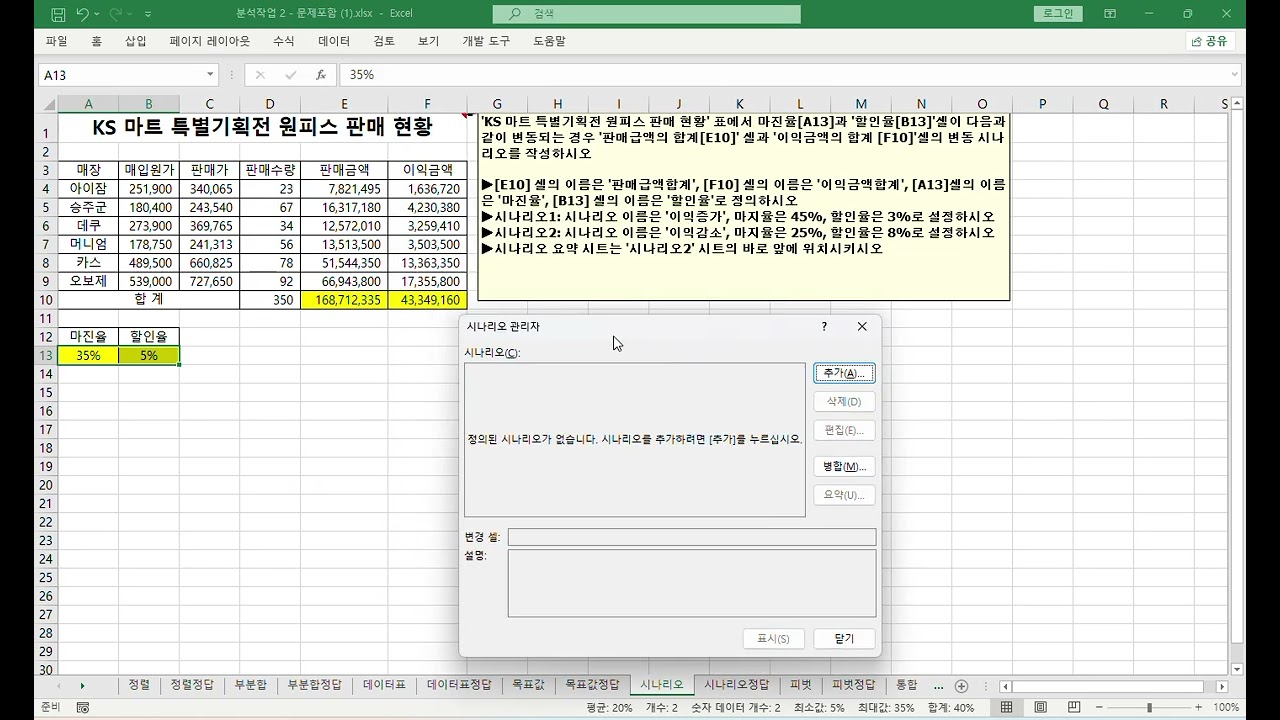This screenshot has height=720, width=1280.
Task: Select cell B13 with 5% discount rate
Action: click(x=149, y=355)
